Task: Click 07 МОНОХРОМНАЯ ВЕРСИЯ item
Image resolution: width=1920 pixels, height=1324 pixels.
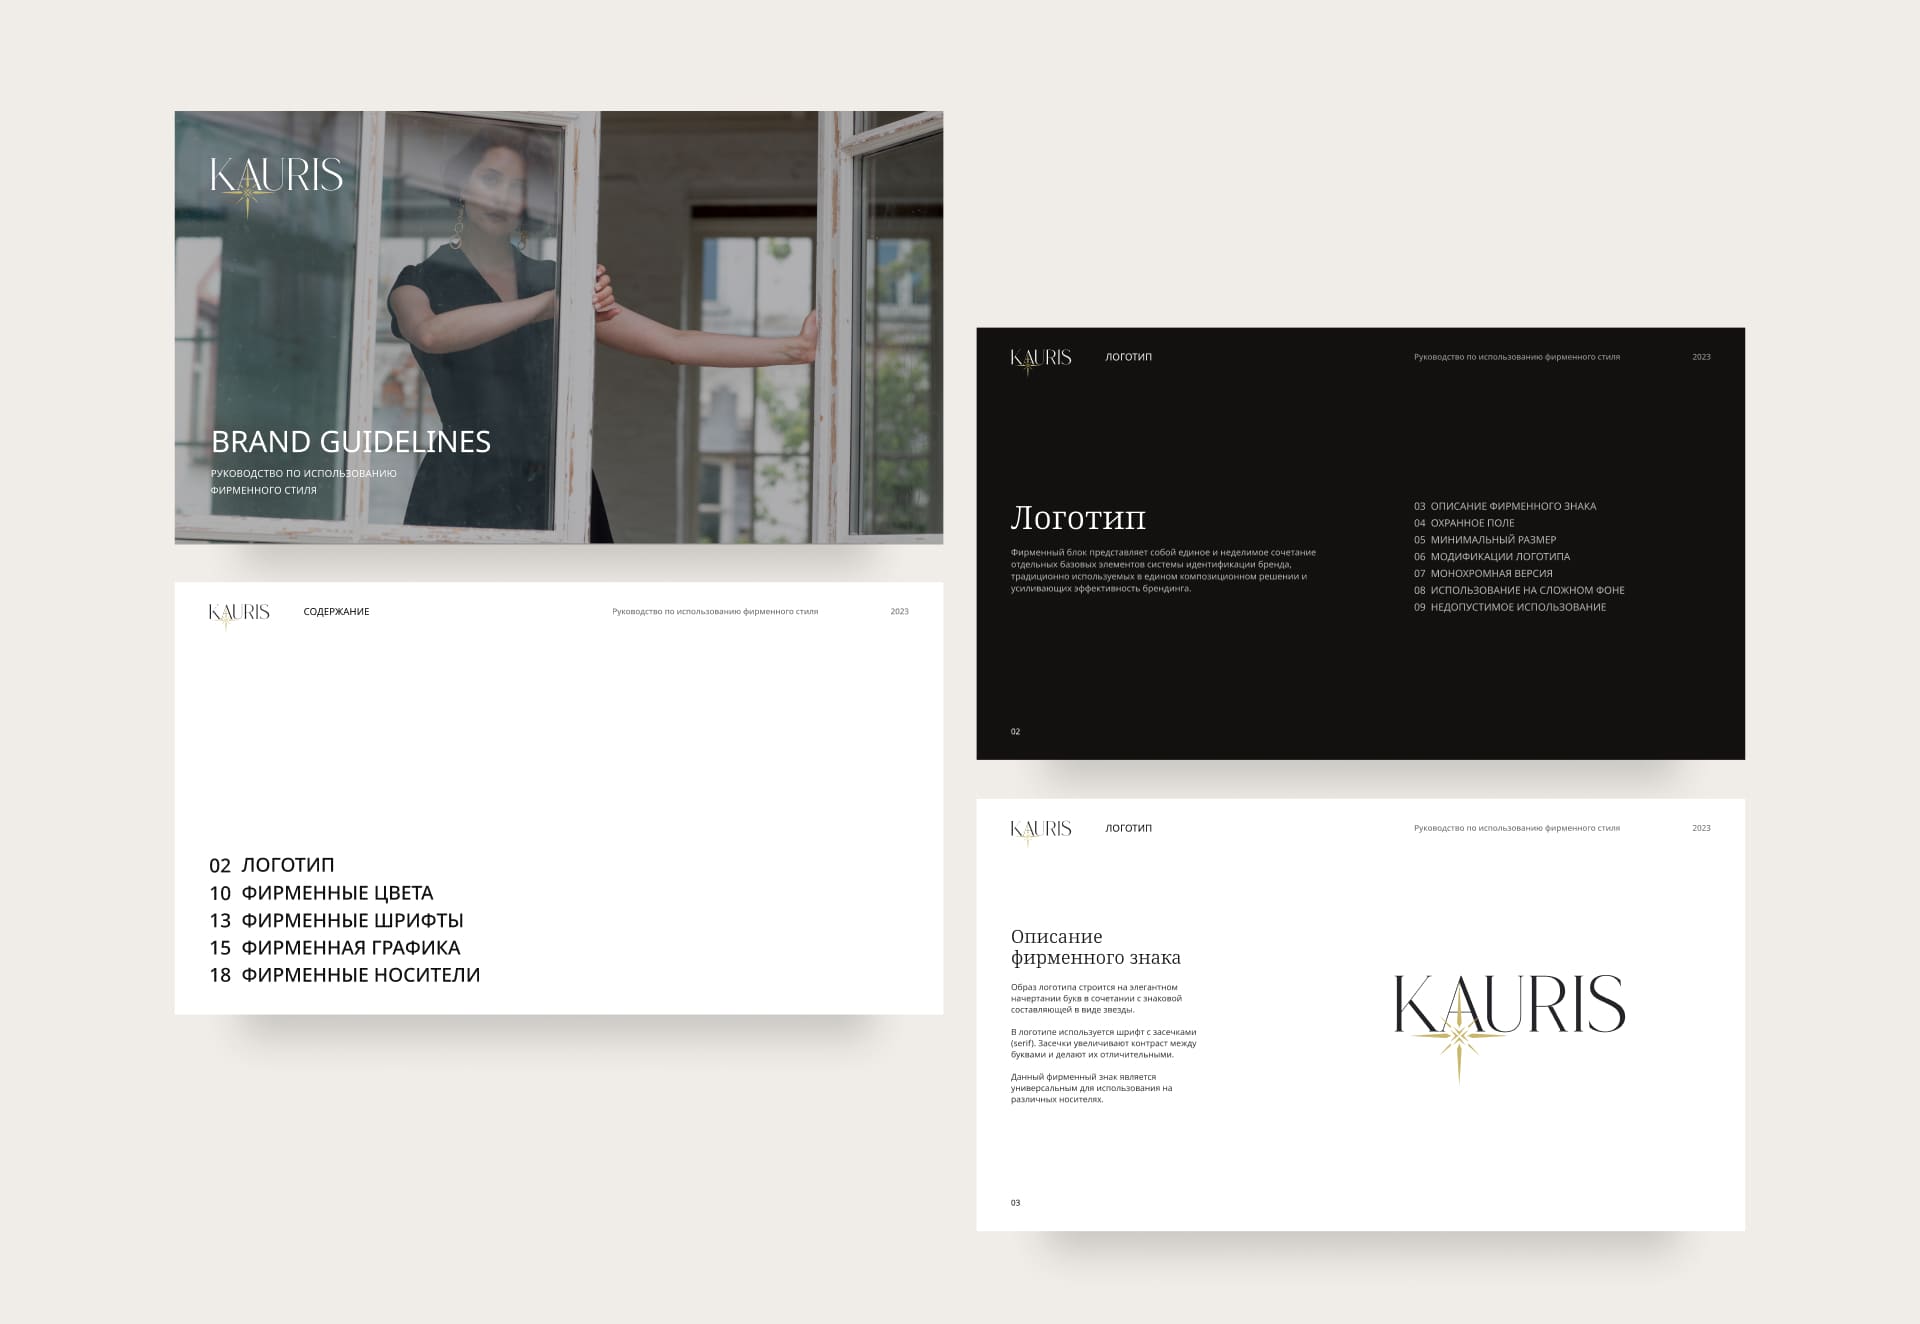Action: point(1483,574)
